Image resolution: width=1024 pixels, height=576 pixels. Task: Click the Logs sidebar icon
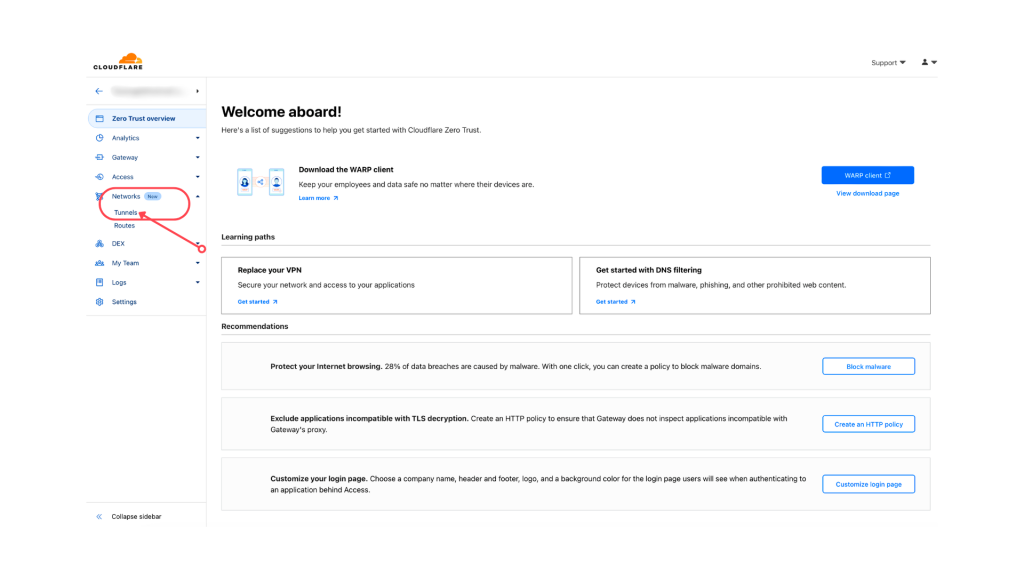pos(99,283)
